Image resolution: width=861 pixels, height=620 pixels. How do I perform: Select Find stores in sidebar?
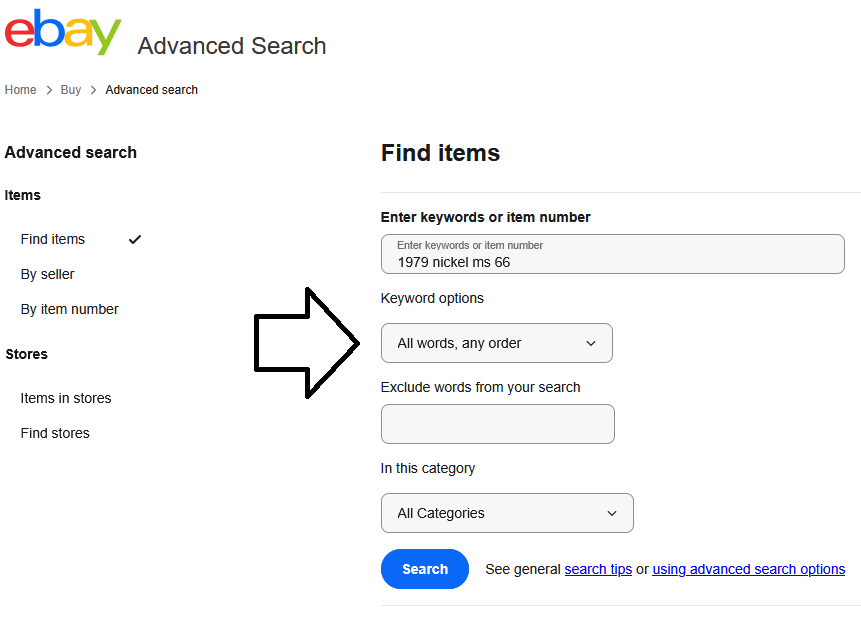[x=55, y=433]
